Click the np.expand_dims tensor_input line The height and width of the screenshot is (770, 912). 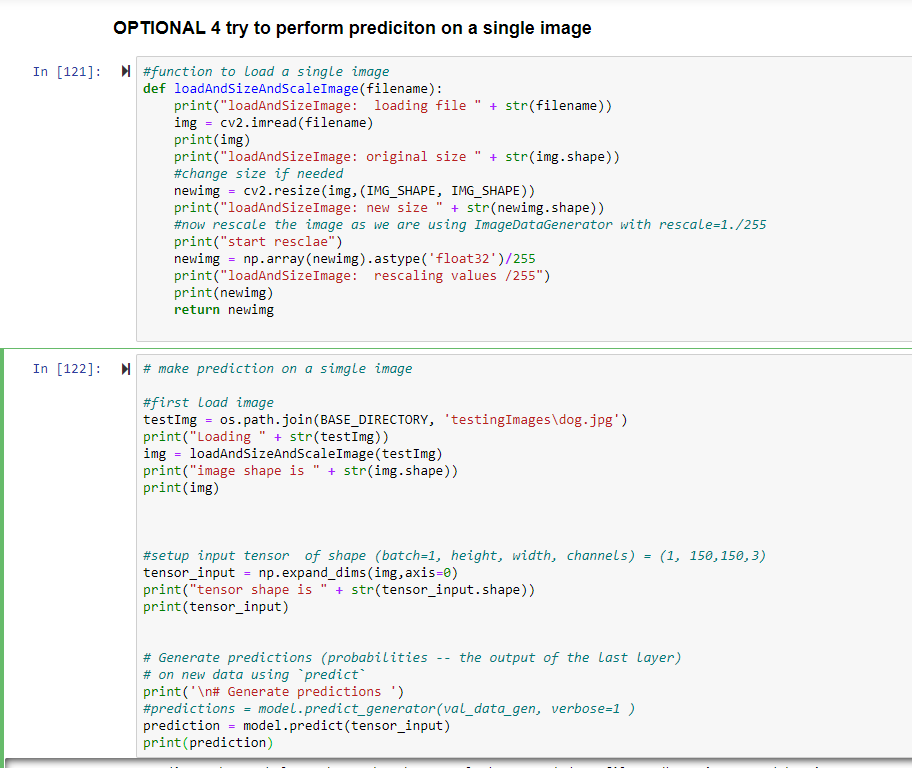(x=300, y=572)
